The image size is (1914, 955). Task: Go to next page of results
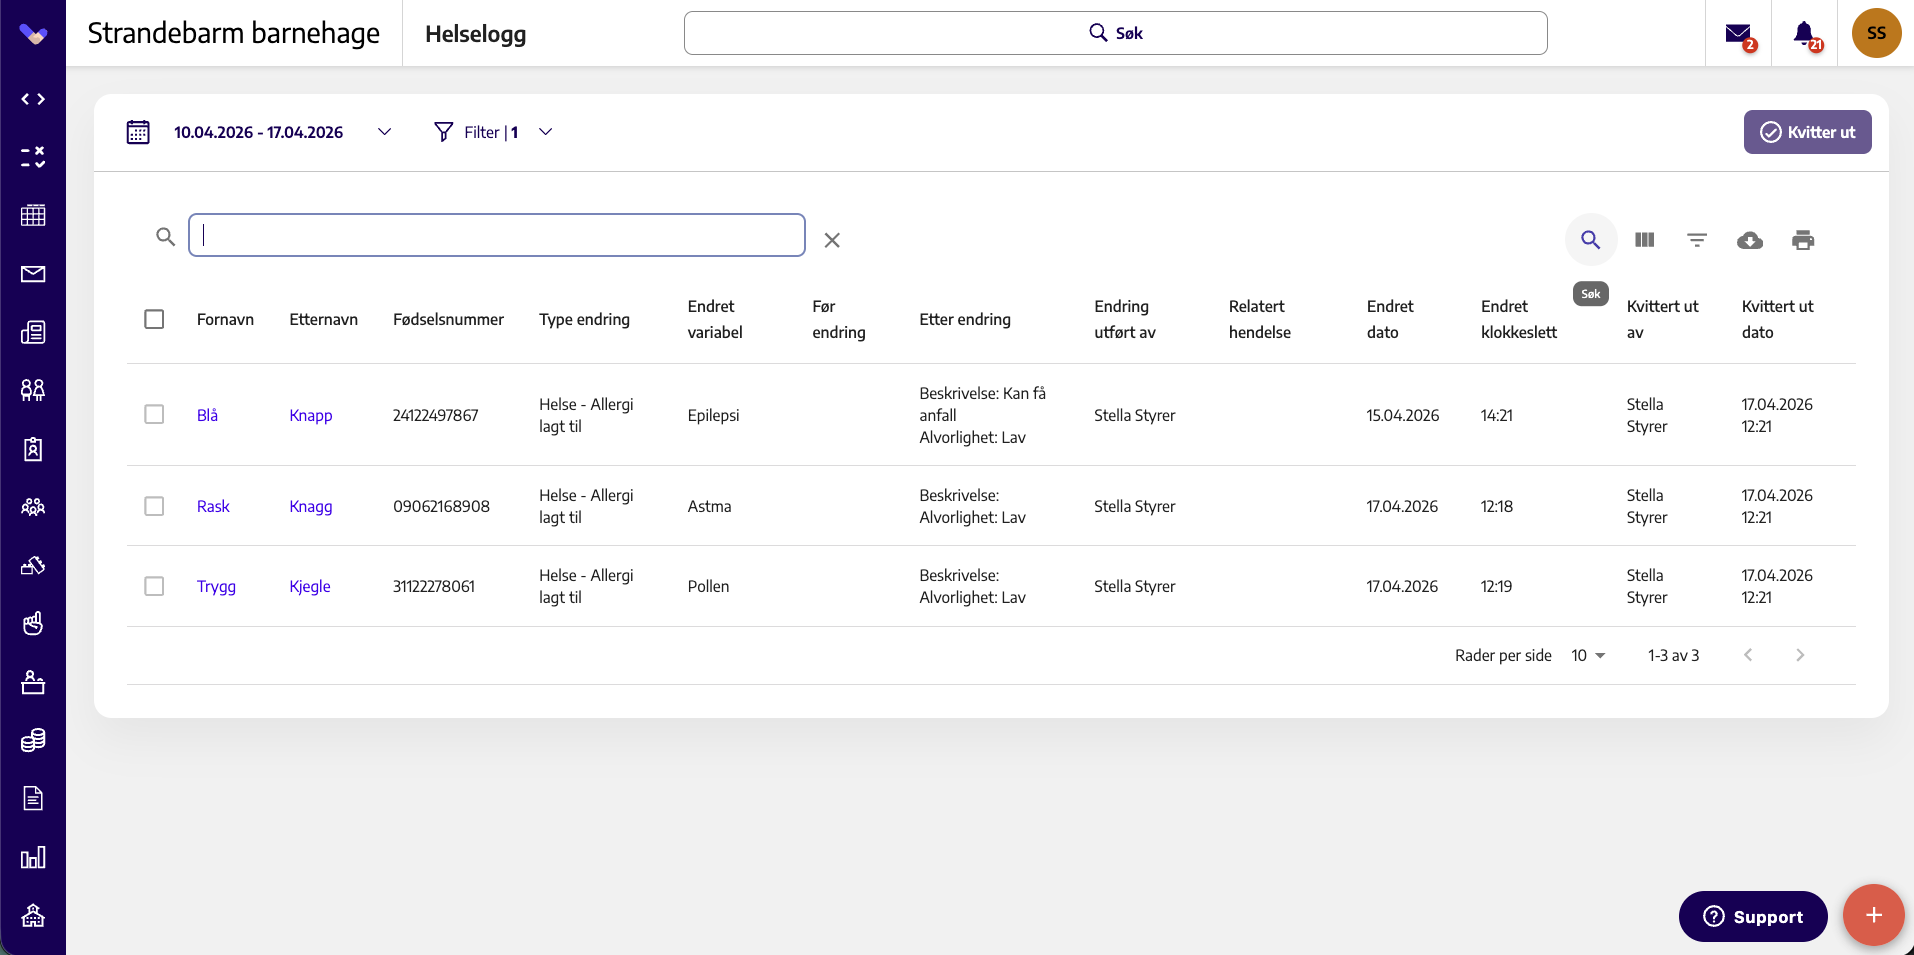pos(1800,655)
